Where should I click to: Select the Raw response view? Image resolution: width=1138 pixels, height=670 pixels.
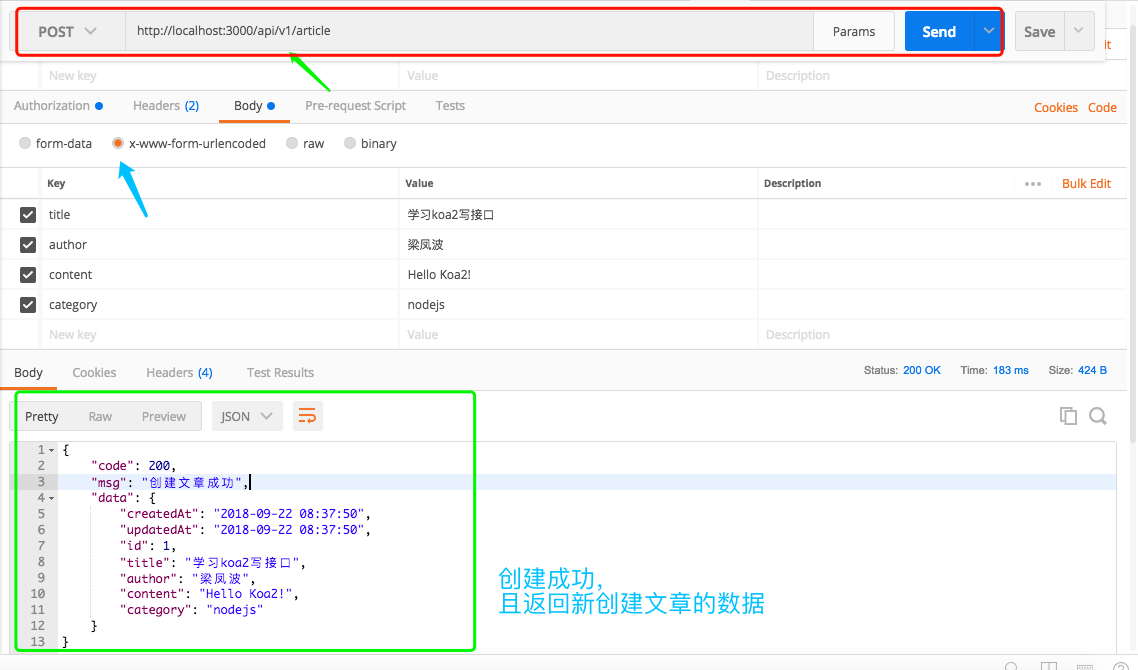point(100,416)
